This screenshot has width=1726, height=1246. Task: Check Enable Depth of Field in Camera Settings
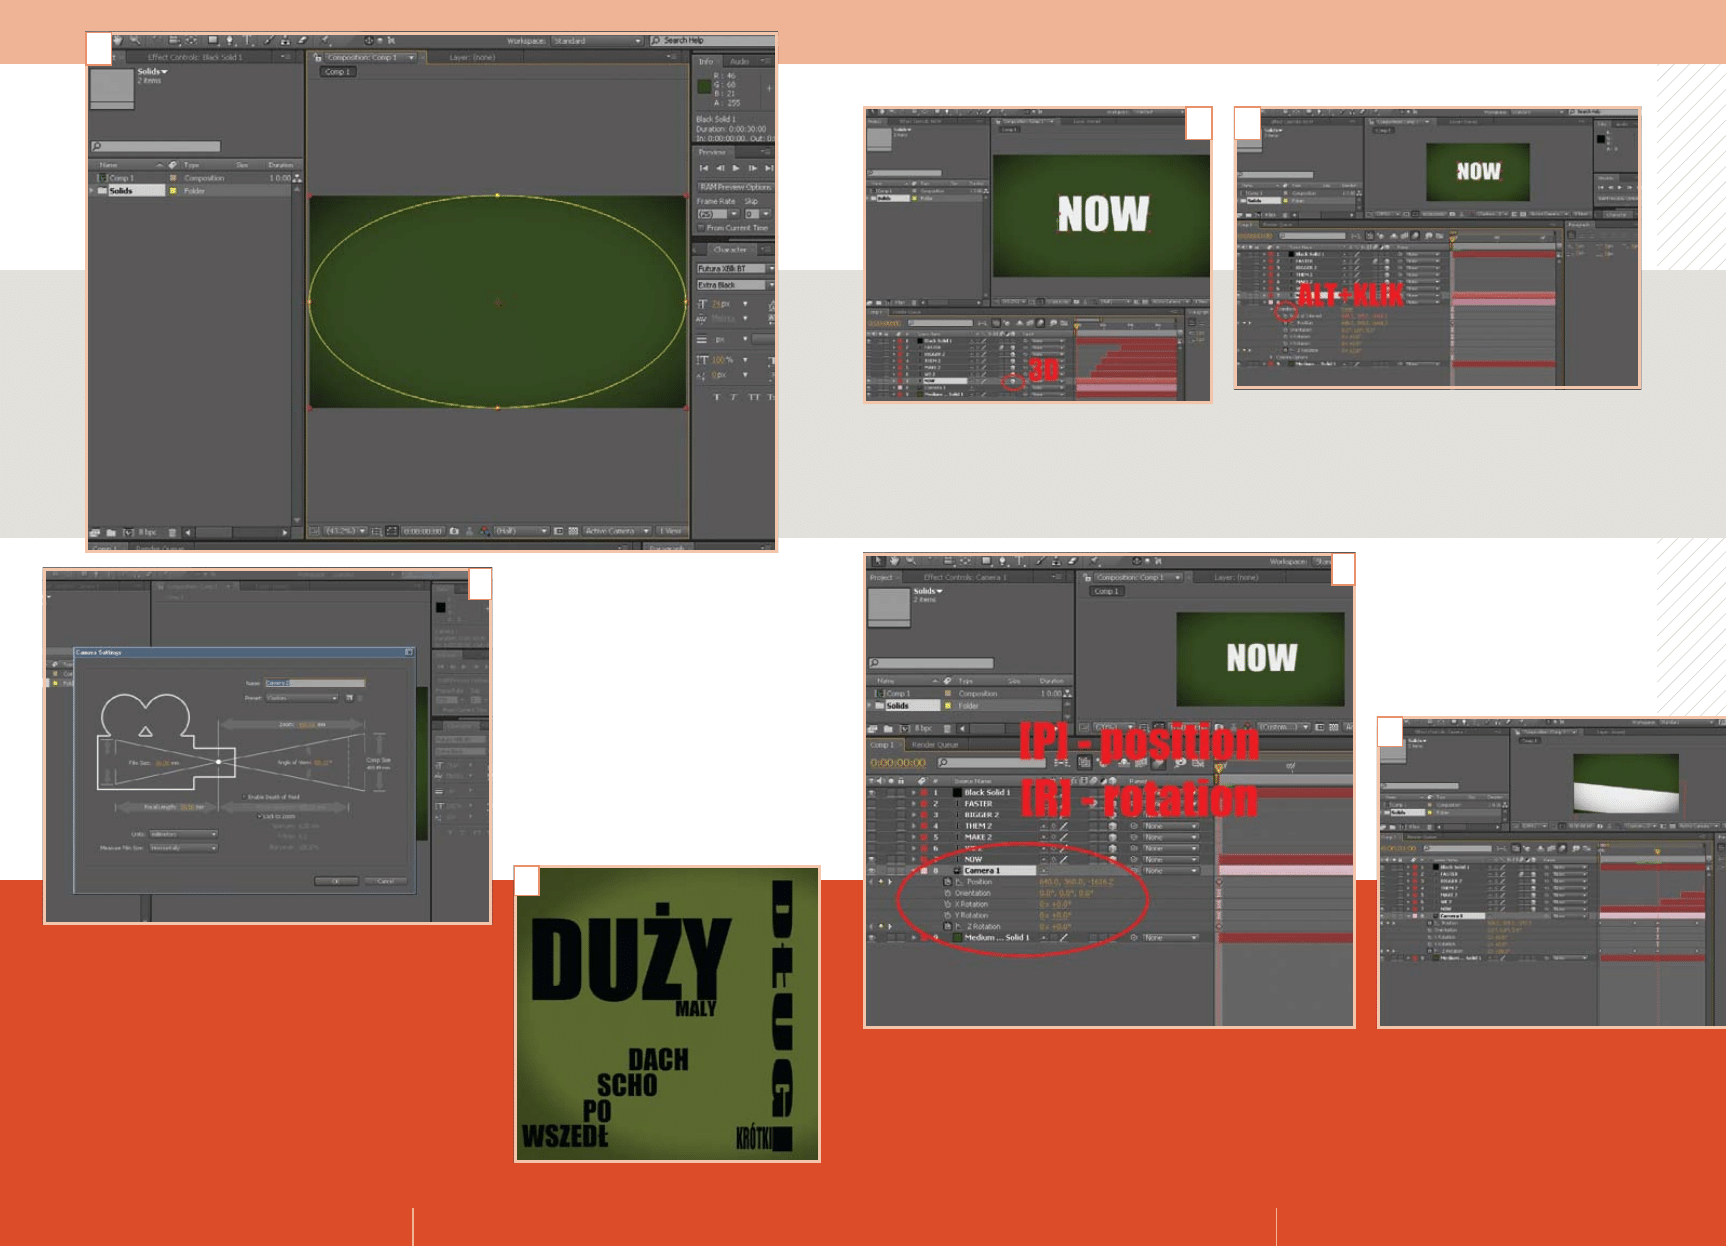pyautogui.click(x=244, y=797)
